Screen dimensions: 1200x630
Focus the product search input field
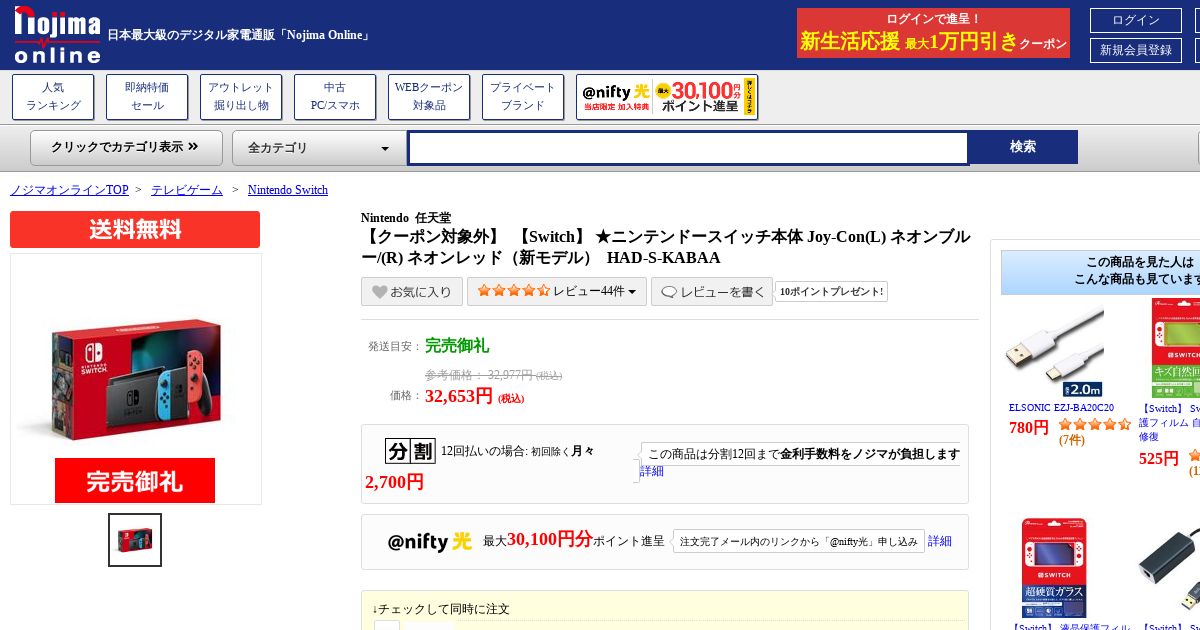688,148
